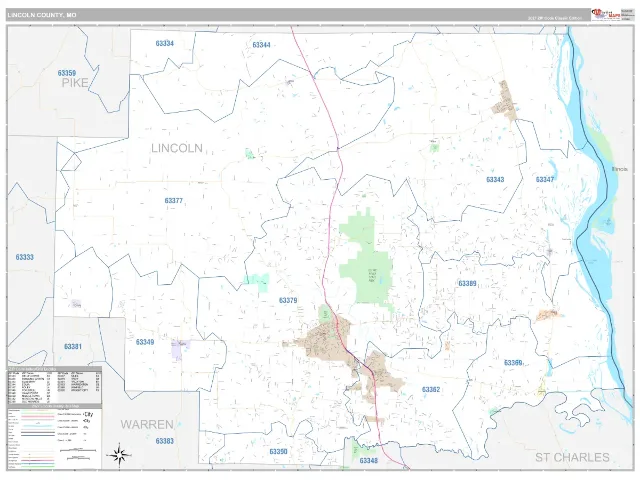
Task: Select ZIP code label 63383
Action: coord(164,441)
